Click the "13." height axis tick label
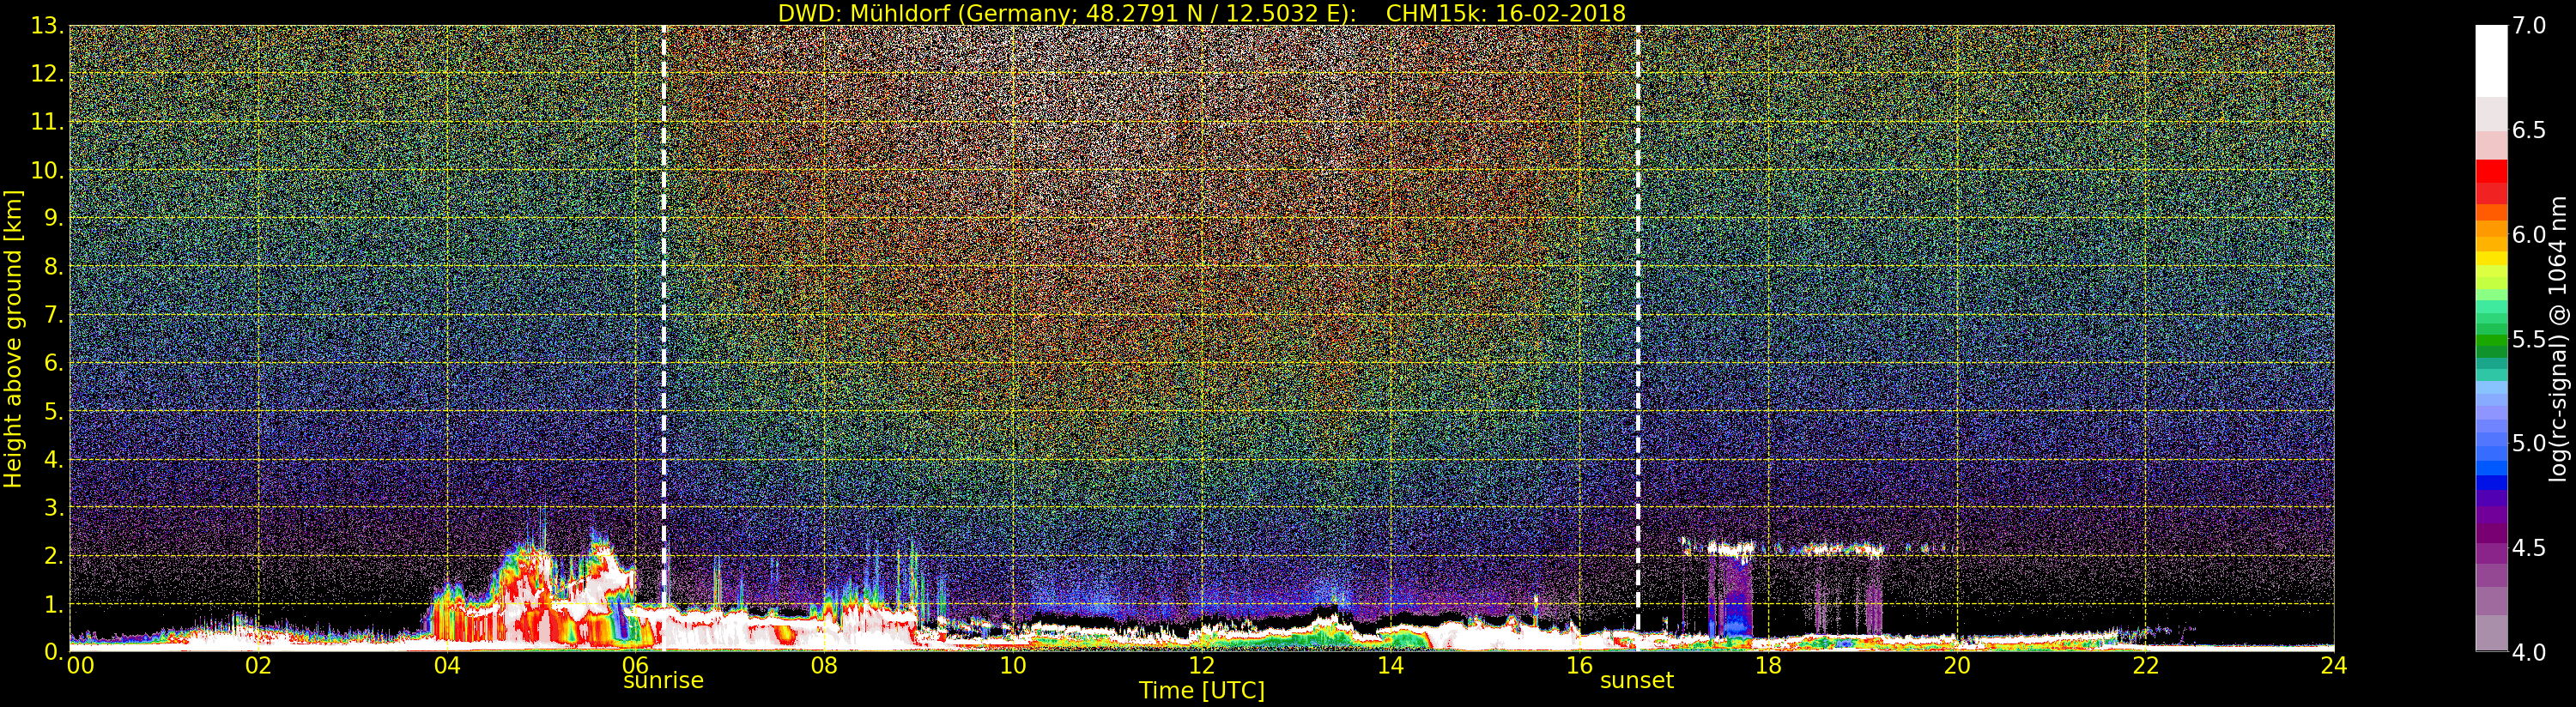Image resolution: width=2576 pixels, height=707 pixels. tap(47, 26)
